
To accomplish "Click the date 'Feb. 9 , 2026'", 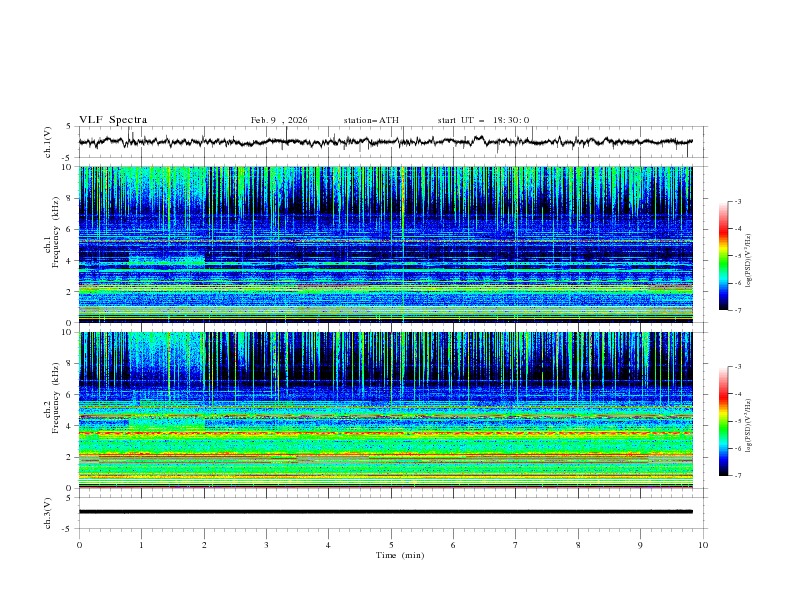I will [x=279, y=120].
